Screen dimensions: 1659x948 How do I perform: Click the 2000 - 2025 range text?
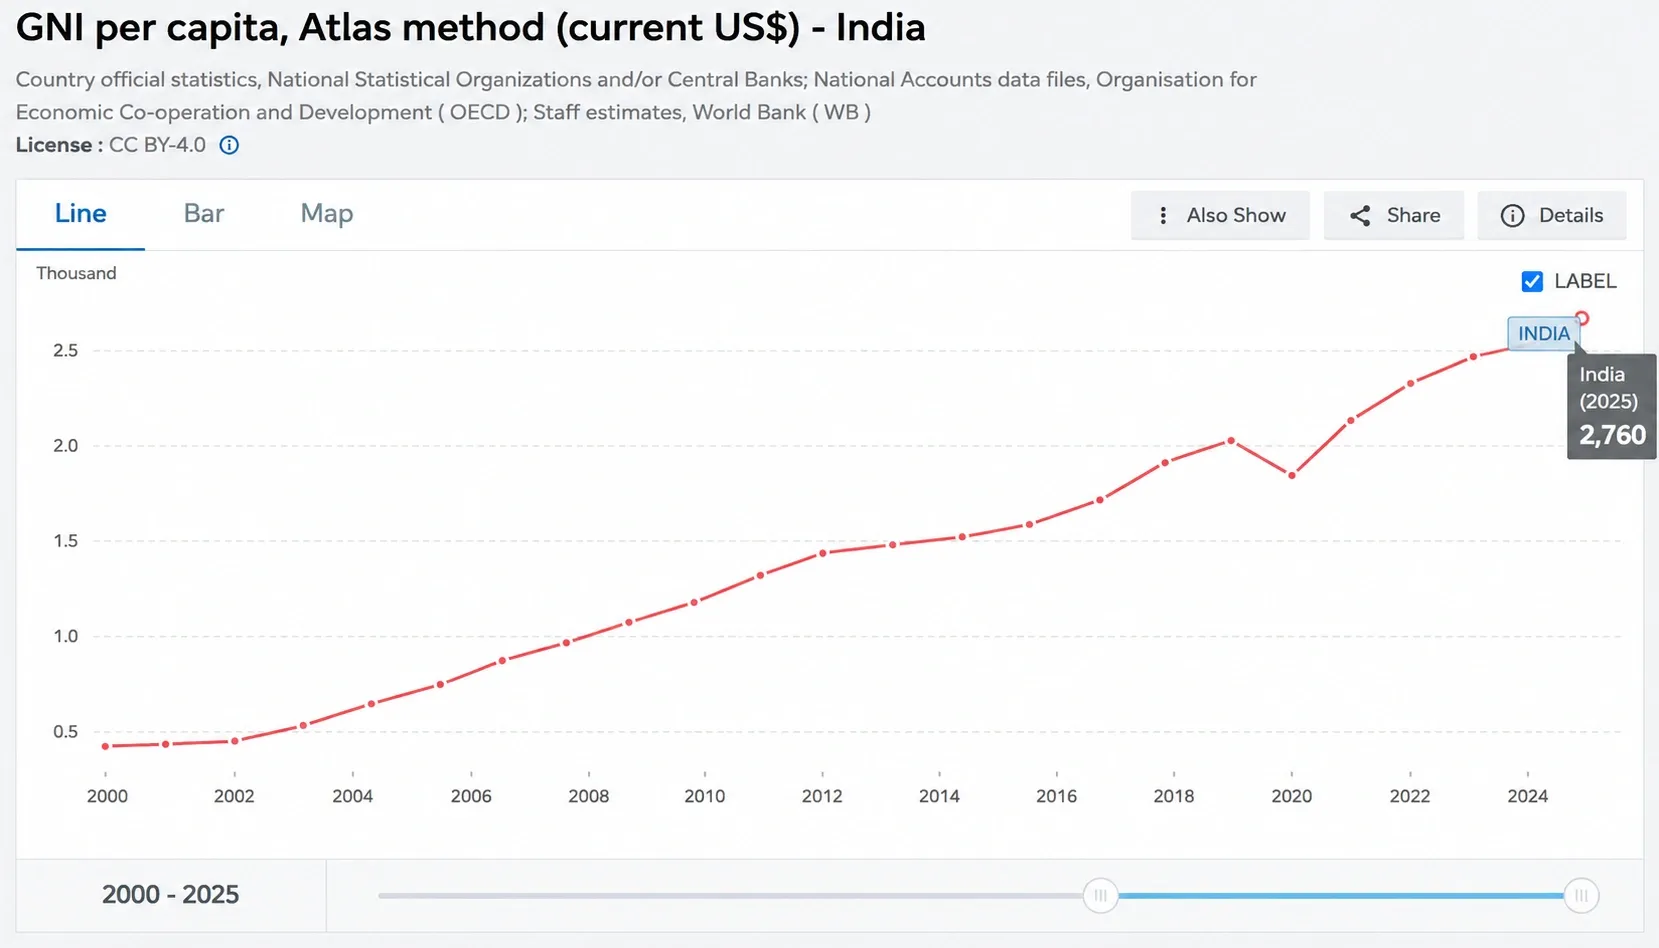170,894
